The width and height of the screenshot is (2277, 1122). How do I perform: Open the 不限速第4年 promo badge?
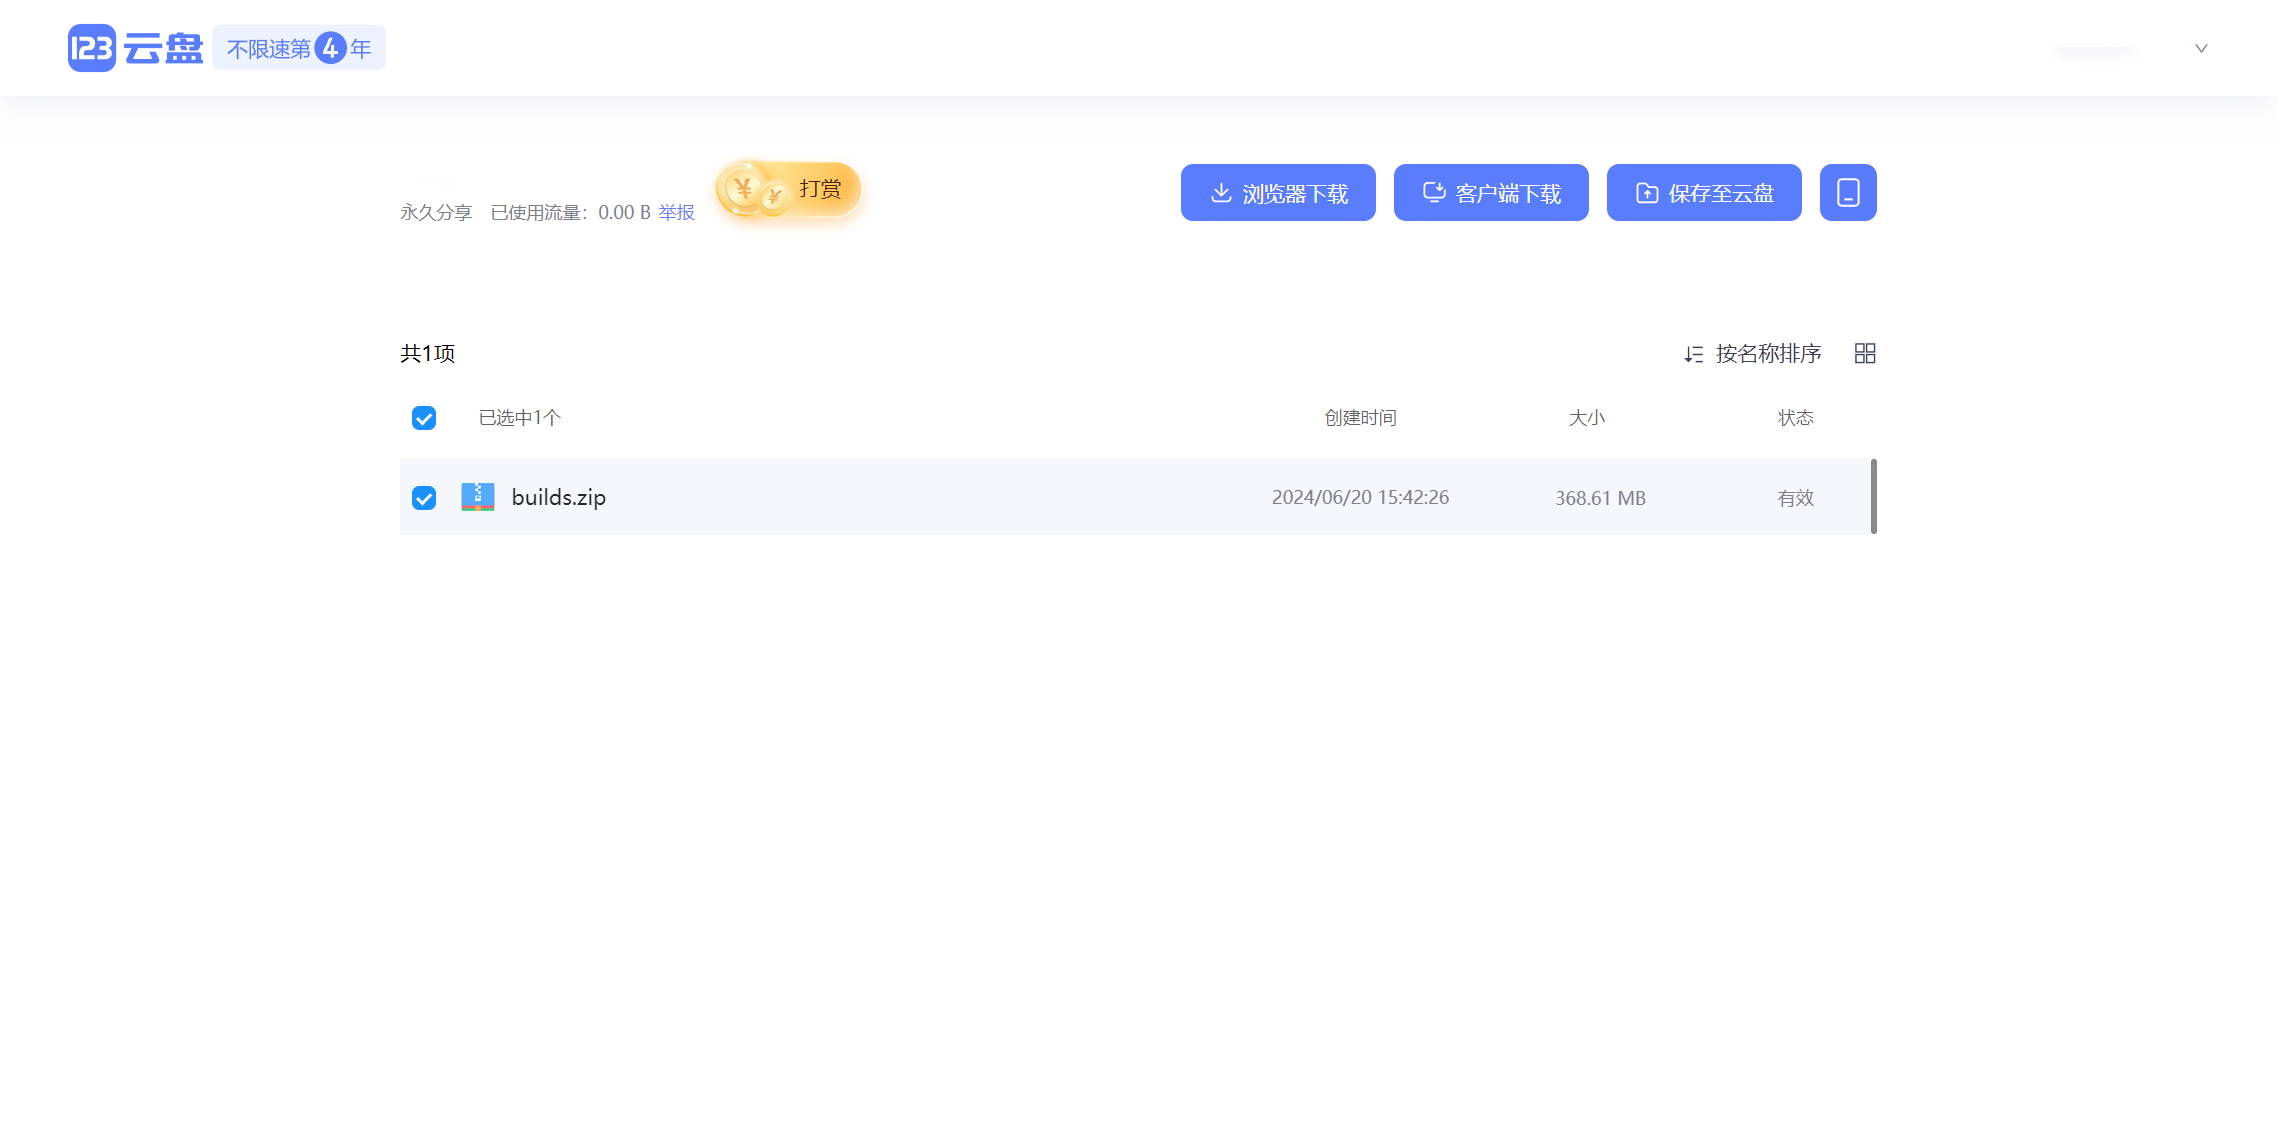tap(299, 48)
